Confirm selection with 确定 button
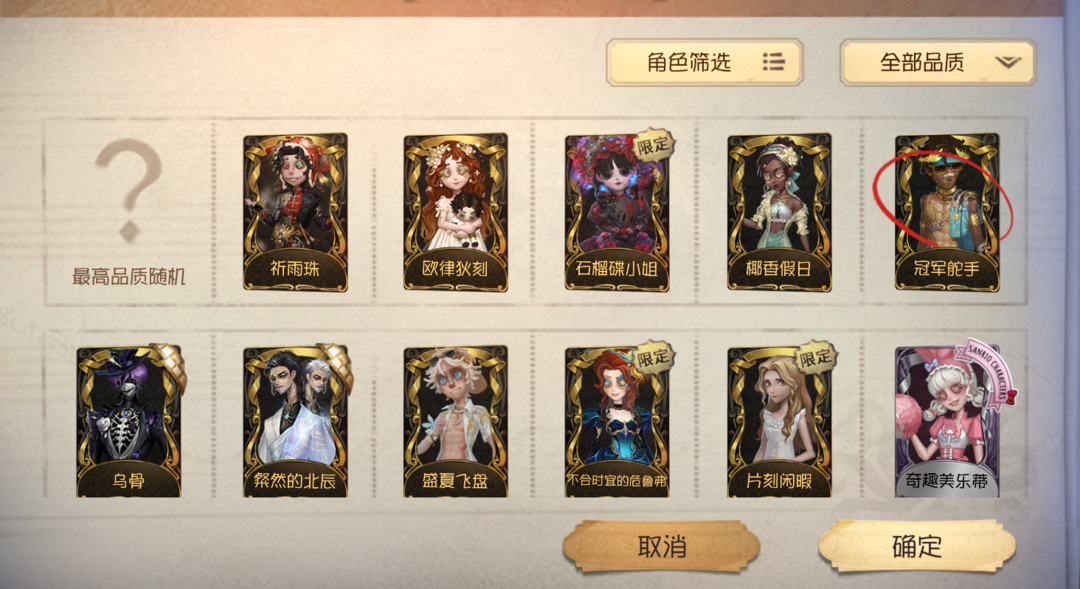The width and height of the screenshot is (1080, 589). click(x=917, y=546)
